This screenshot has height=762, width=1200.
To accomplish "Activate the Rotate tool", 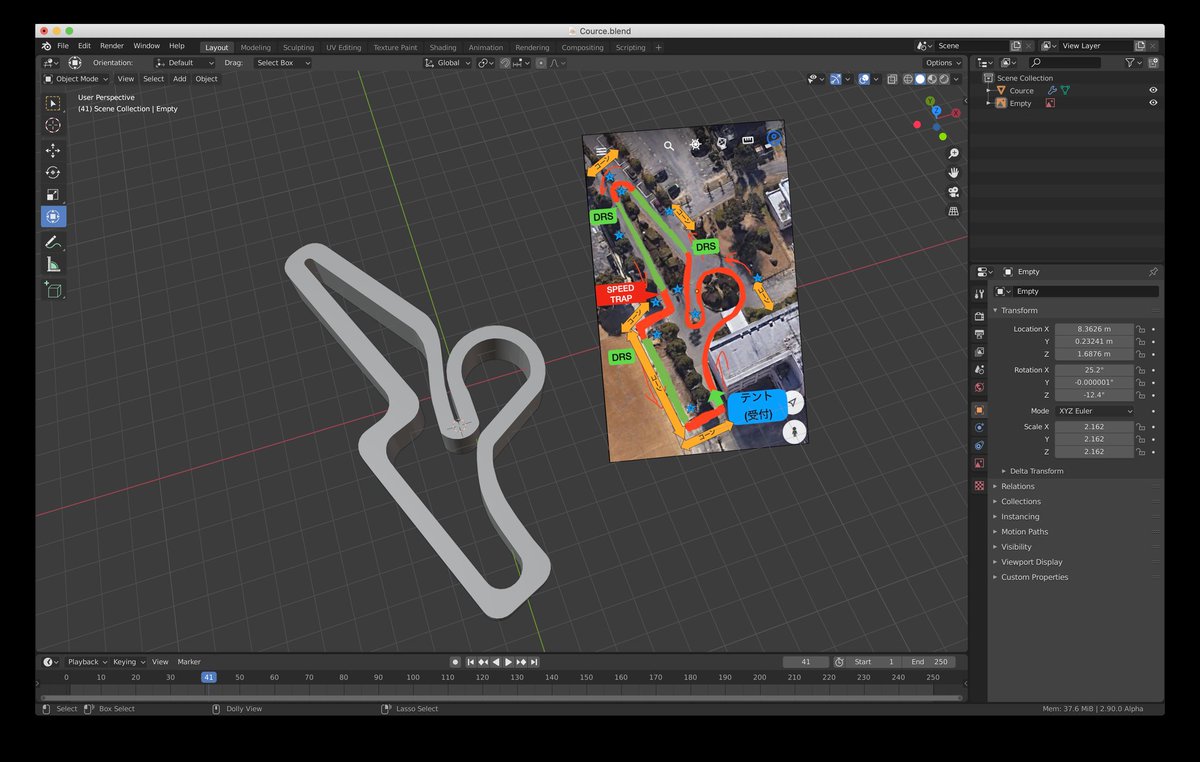I will click(x=53, y=172).
